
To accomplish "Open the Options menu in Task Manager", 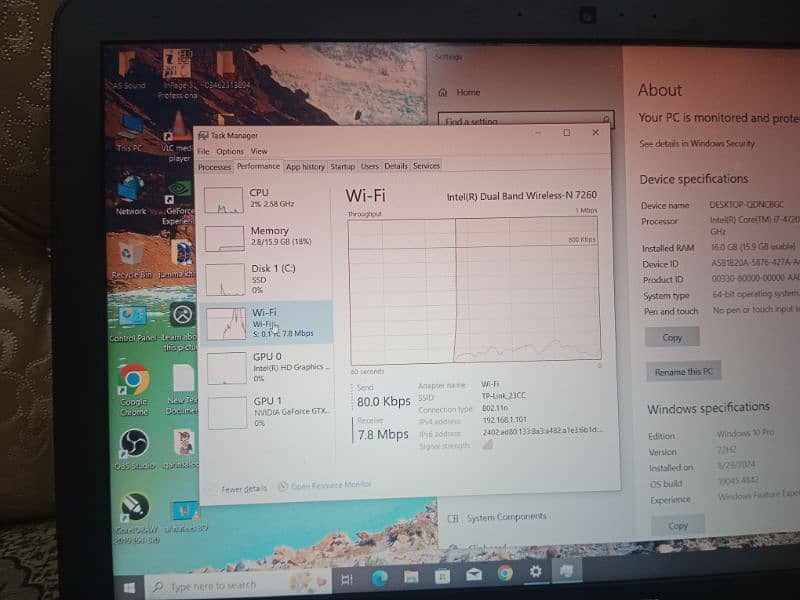I will coord(230,152).
